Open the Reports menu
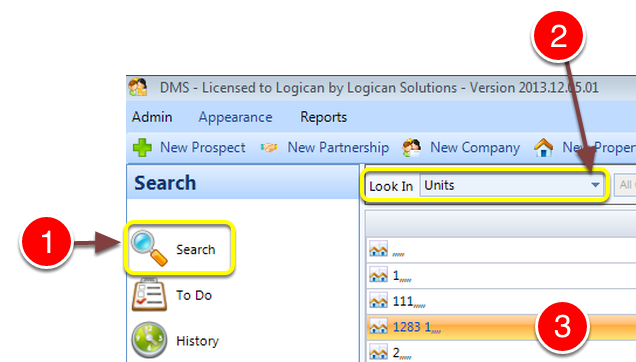This screenshot has width=636, height=362. point(324,117)
